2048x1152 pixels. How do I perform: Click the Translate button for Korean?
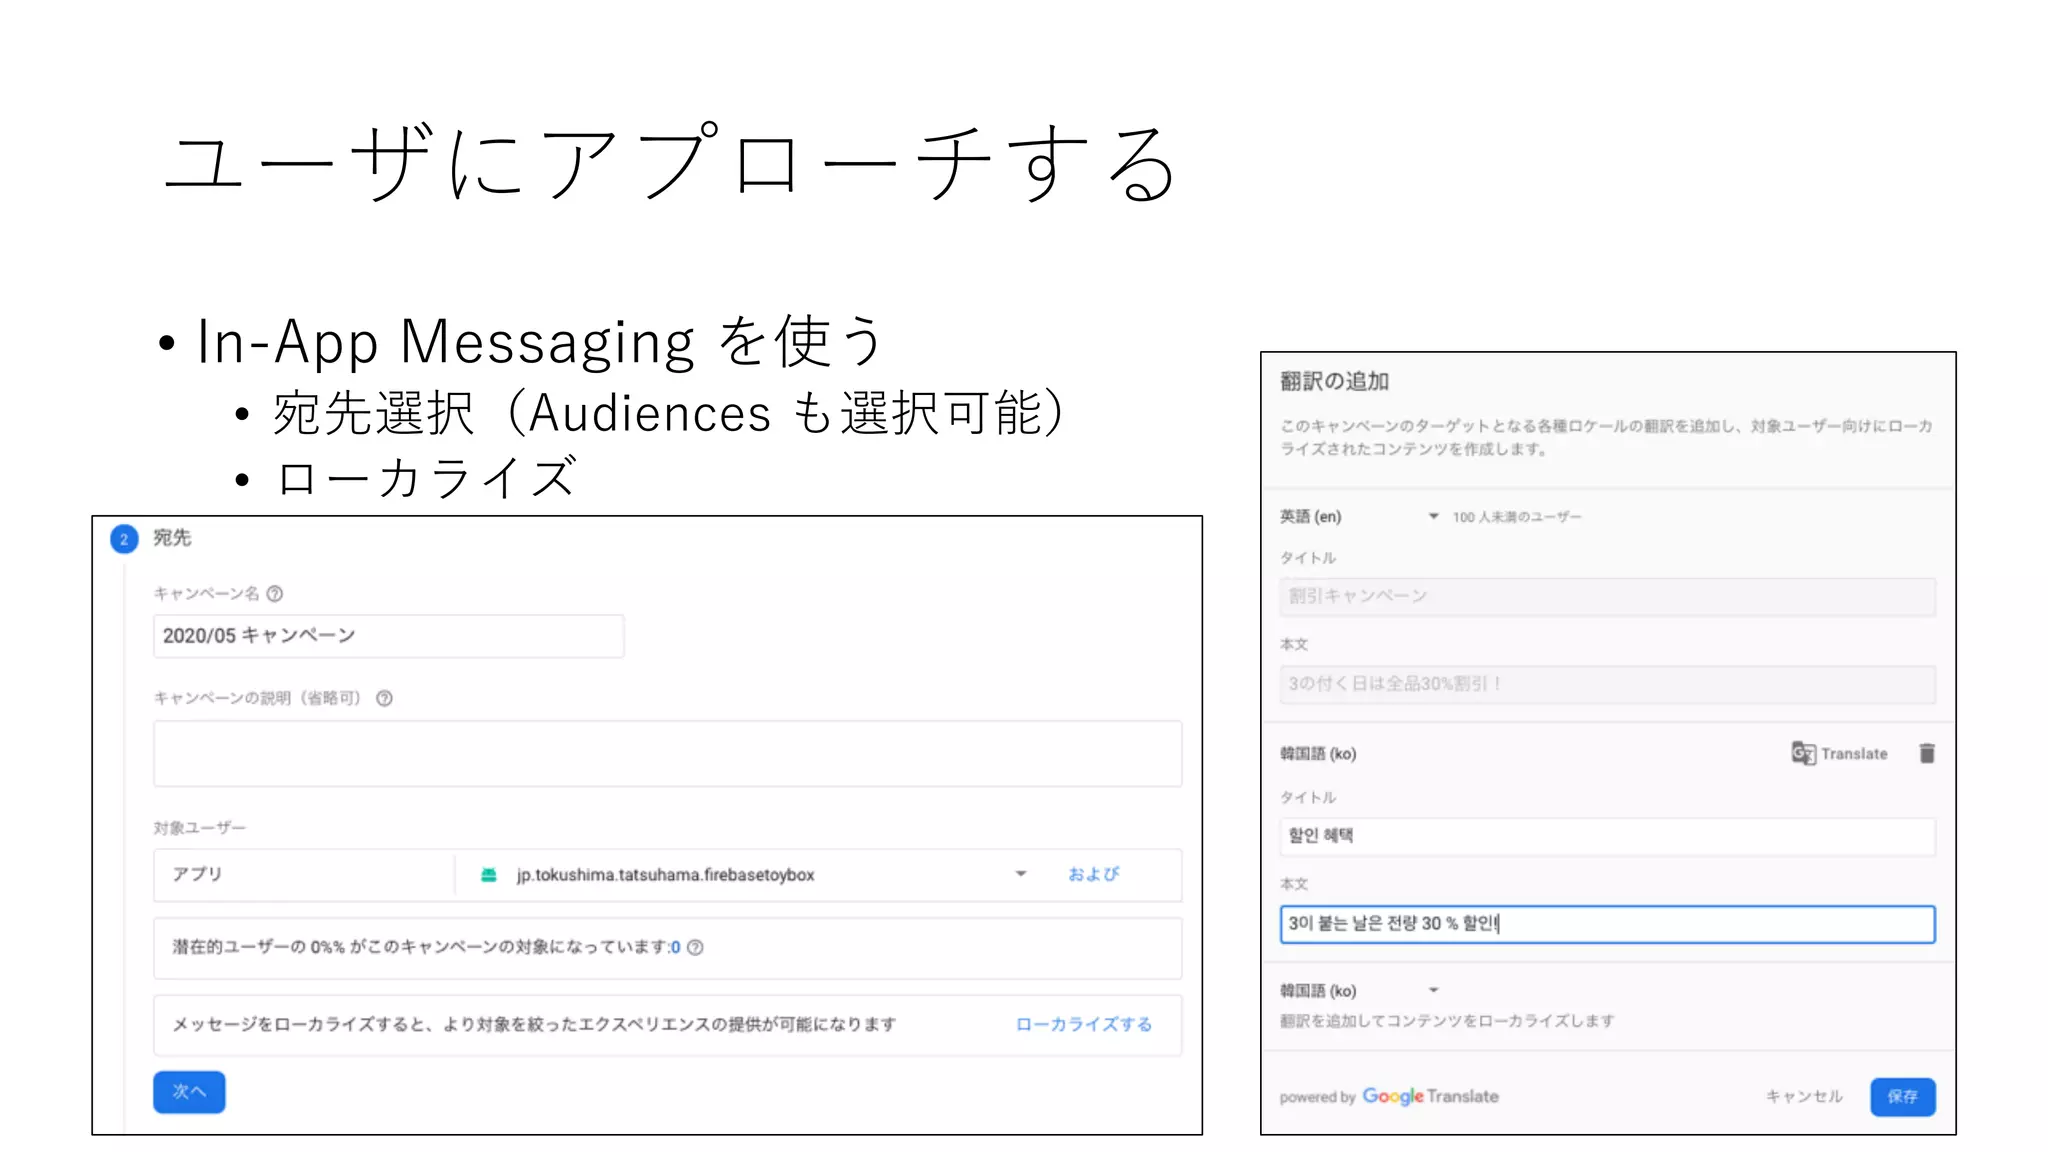coord(1839,753)
